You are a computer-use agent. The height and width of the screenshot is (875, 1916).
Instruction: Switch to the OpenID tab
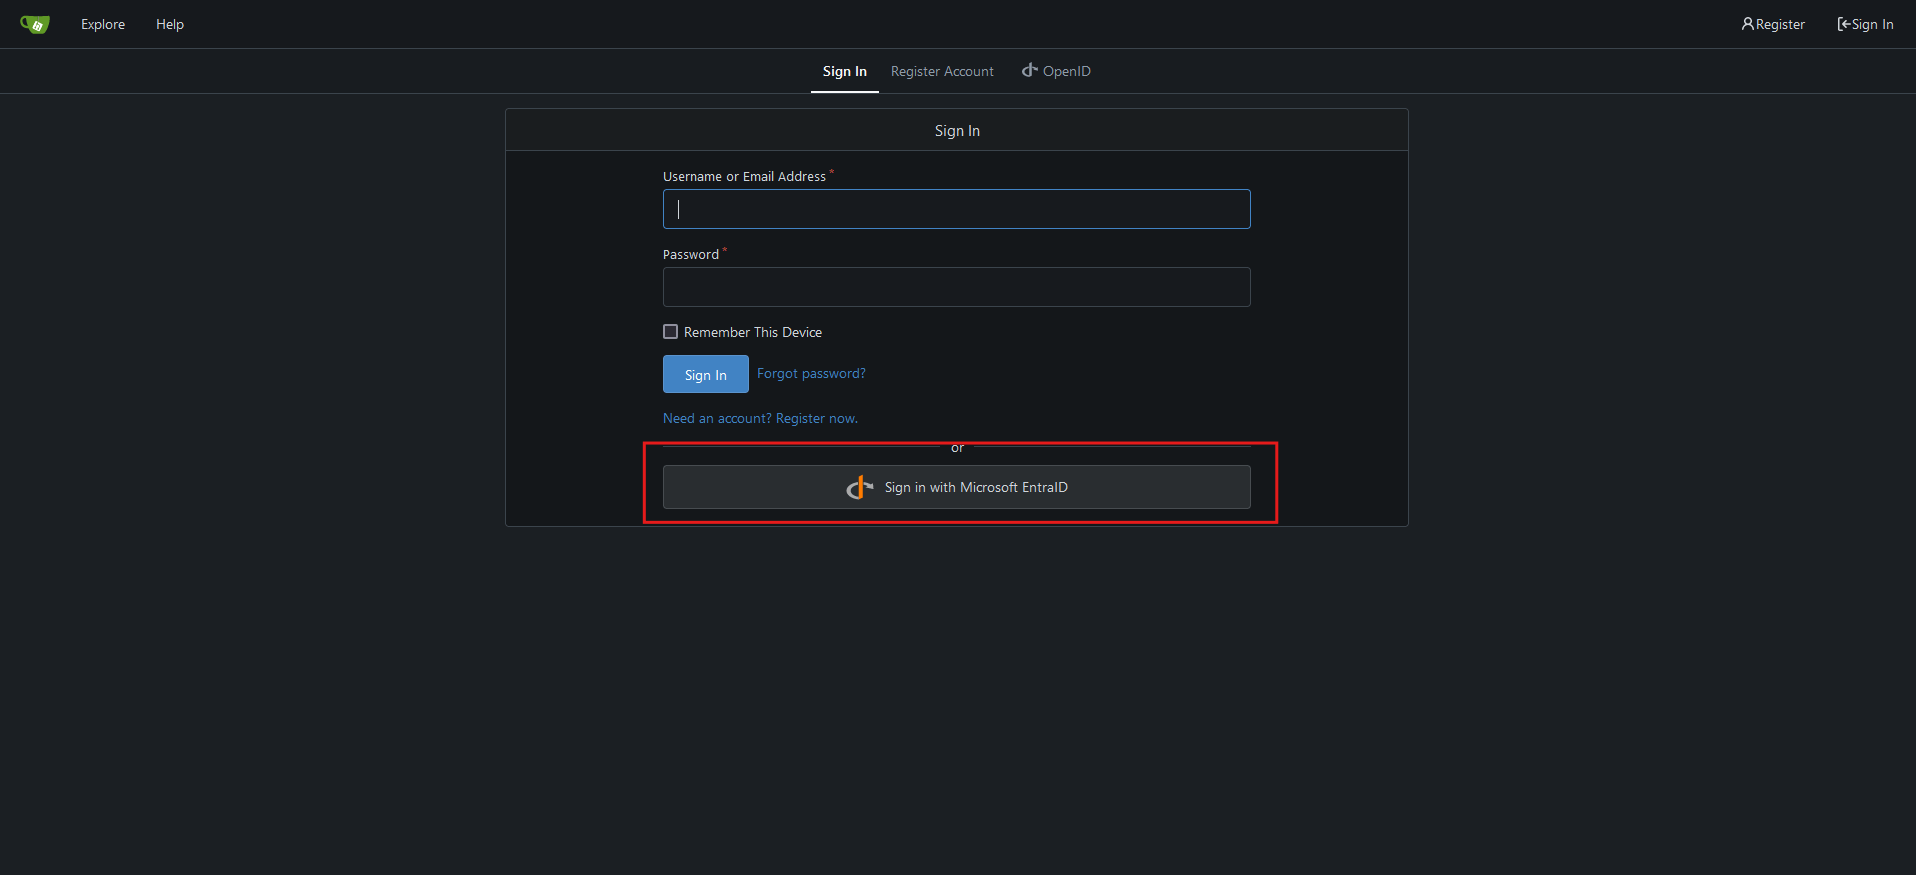point(1056,71)
